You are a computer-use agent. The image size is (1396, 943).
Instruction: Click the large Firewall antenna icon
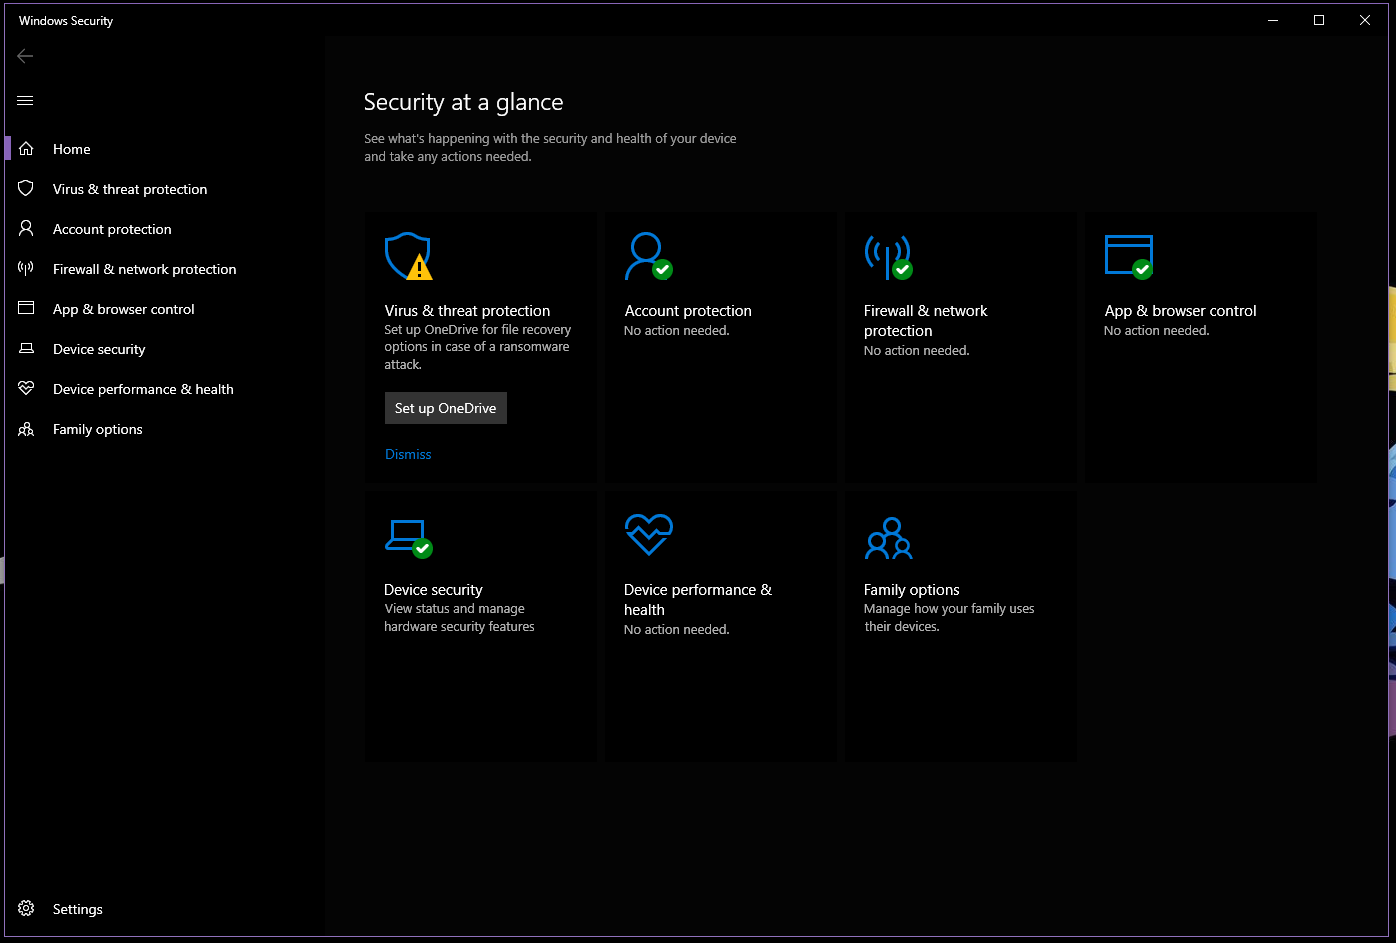click(x=888, y=256)
